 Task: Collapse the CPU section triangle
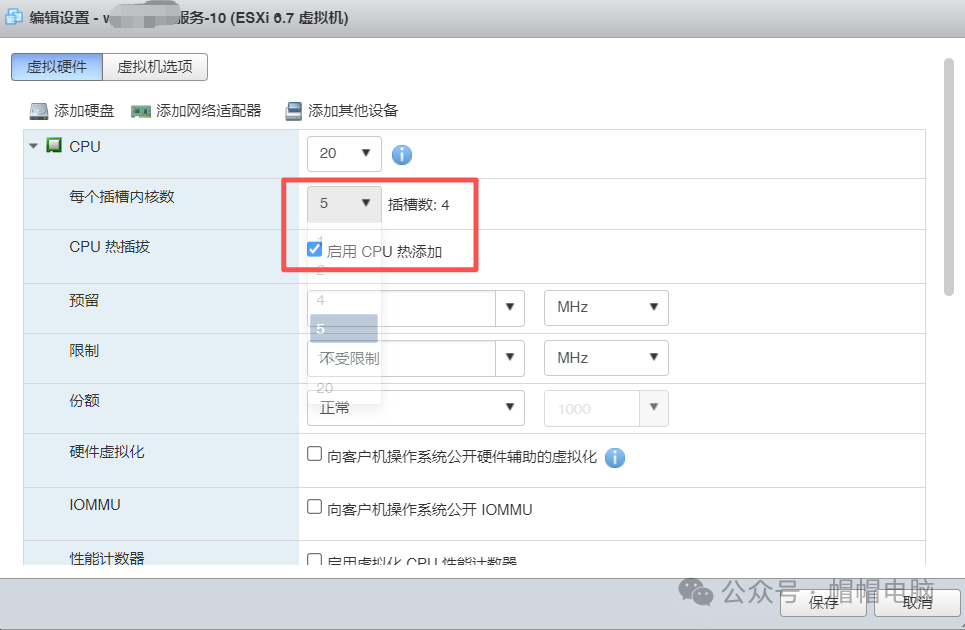[x=33, y=146]
